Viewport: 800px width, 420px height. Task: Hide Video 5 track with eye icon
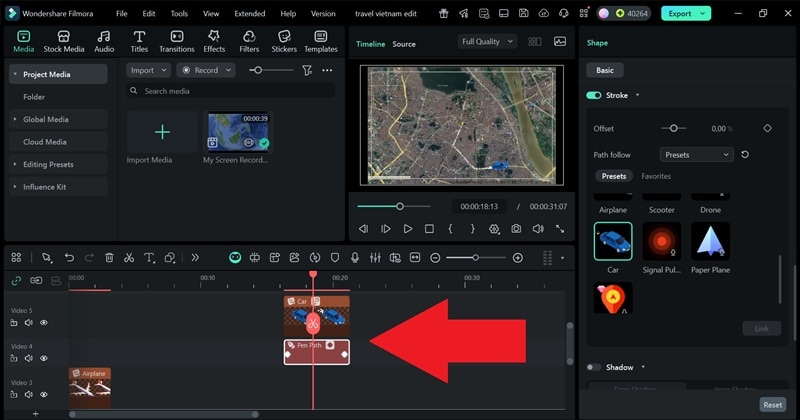click(x=44, y=323)
